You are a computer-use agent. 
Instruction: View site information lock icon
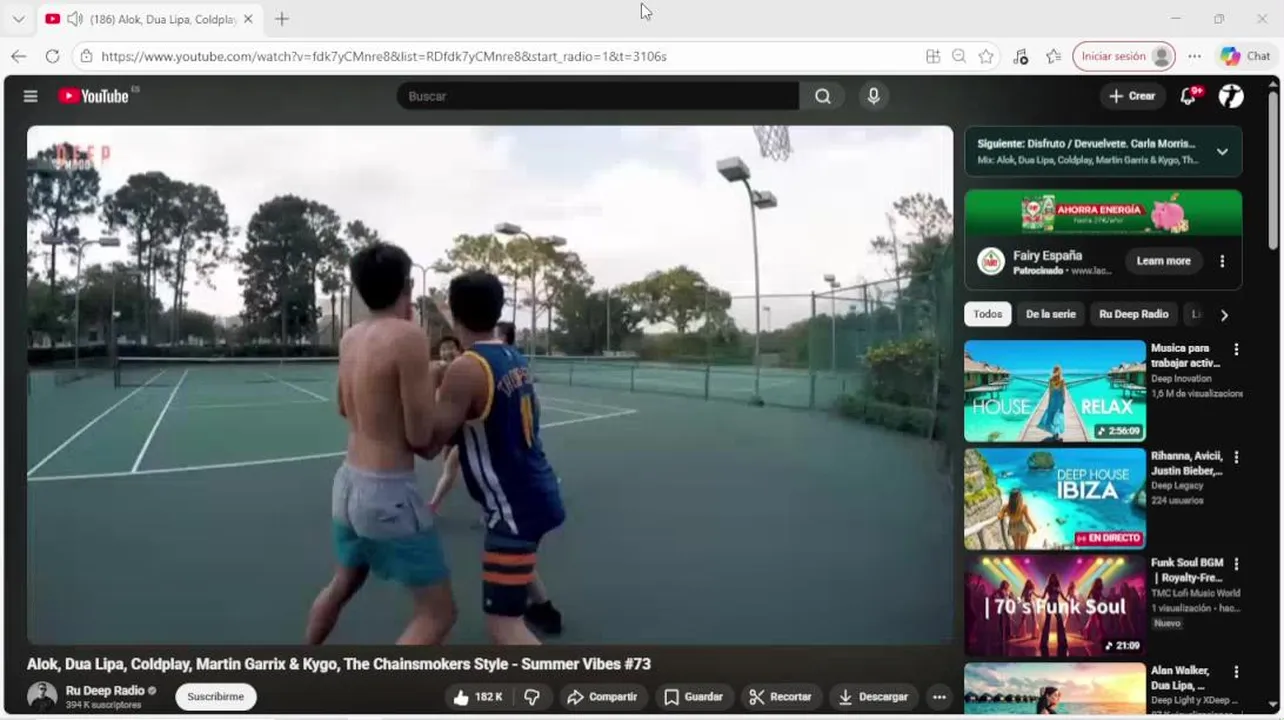87,56
